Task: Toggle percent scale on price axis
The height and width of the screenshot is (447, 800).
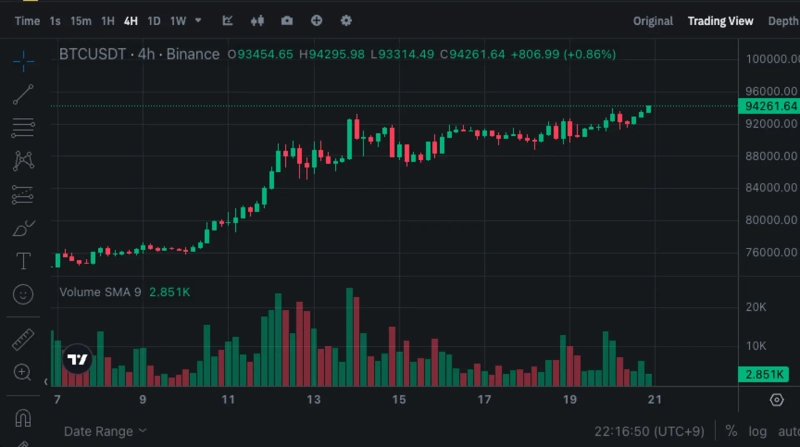Action: click(731, 431)
